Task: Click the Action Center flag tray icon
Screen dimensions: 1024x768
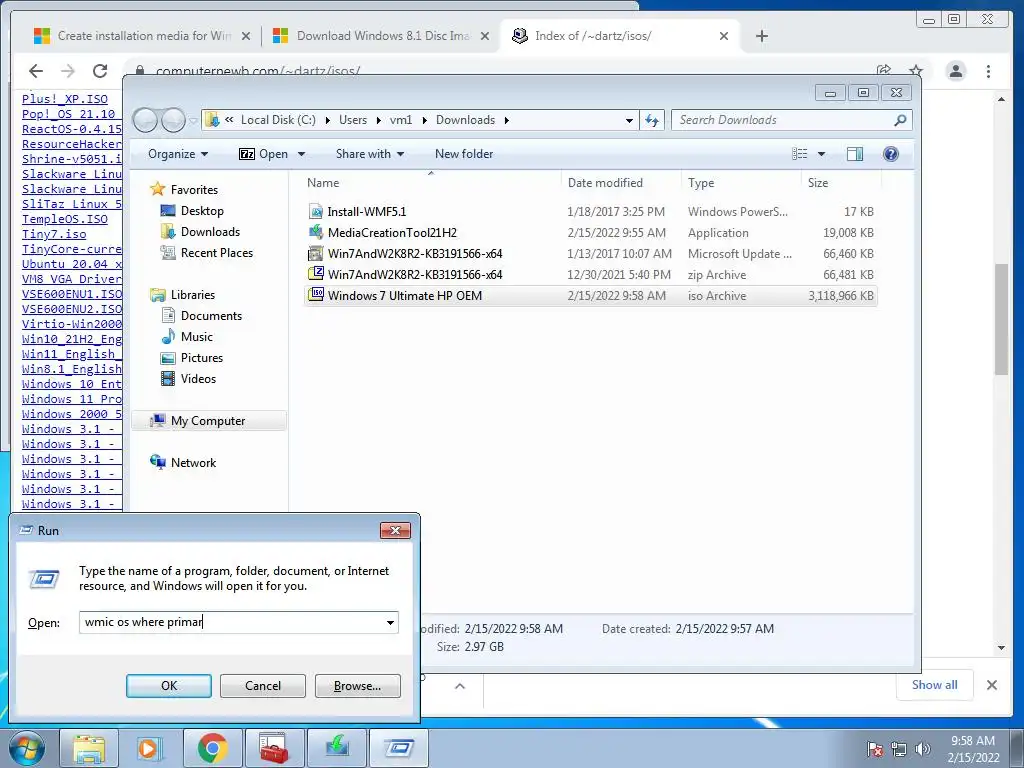Action: pyautogui.click(x=875, y=749)
